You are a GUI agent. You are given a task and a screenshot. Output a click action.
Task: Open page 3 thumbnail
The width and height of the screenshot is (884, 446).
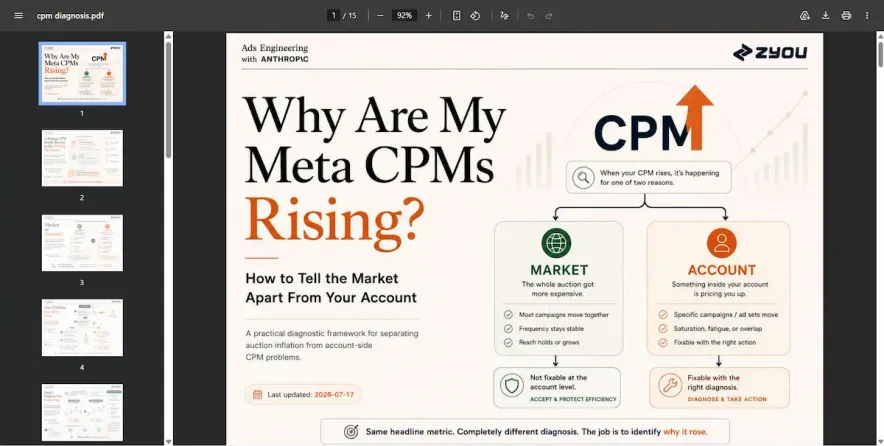pos(82,243)
